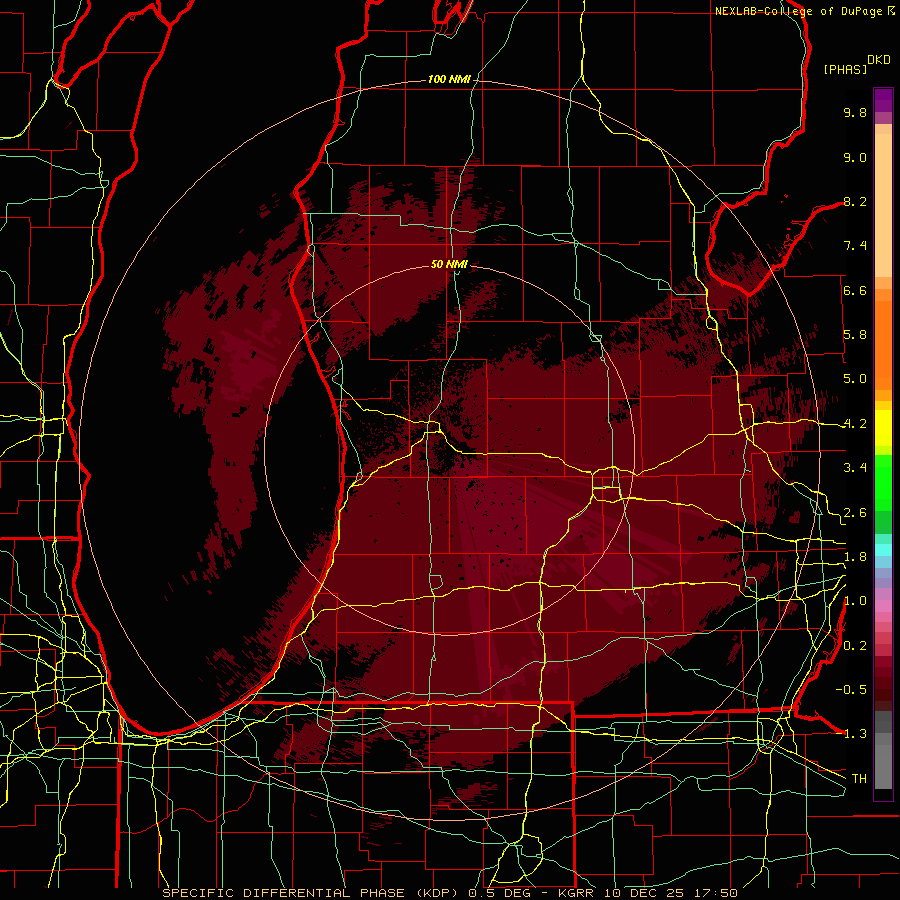This screenshot has width=900, height=900.
Task: Click the 0.2 scale value
Action: pyautogui.click(x=855, y=646)
